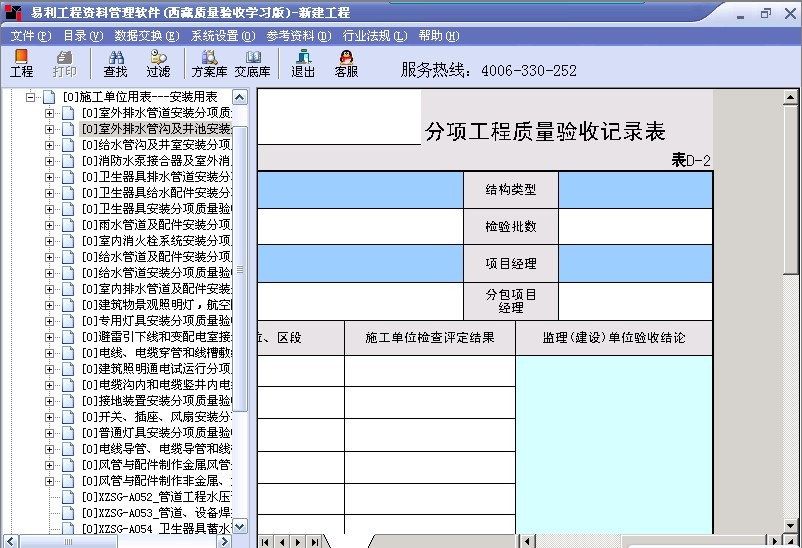Expand the 消防水泵接合器及室外消 tree node

[x=50, y=161]
